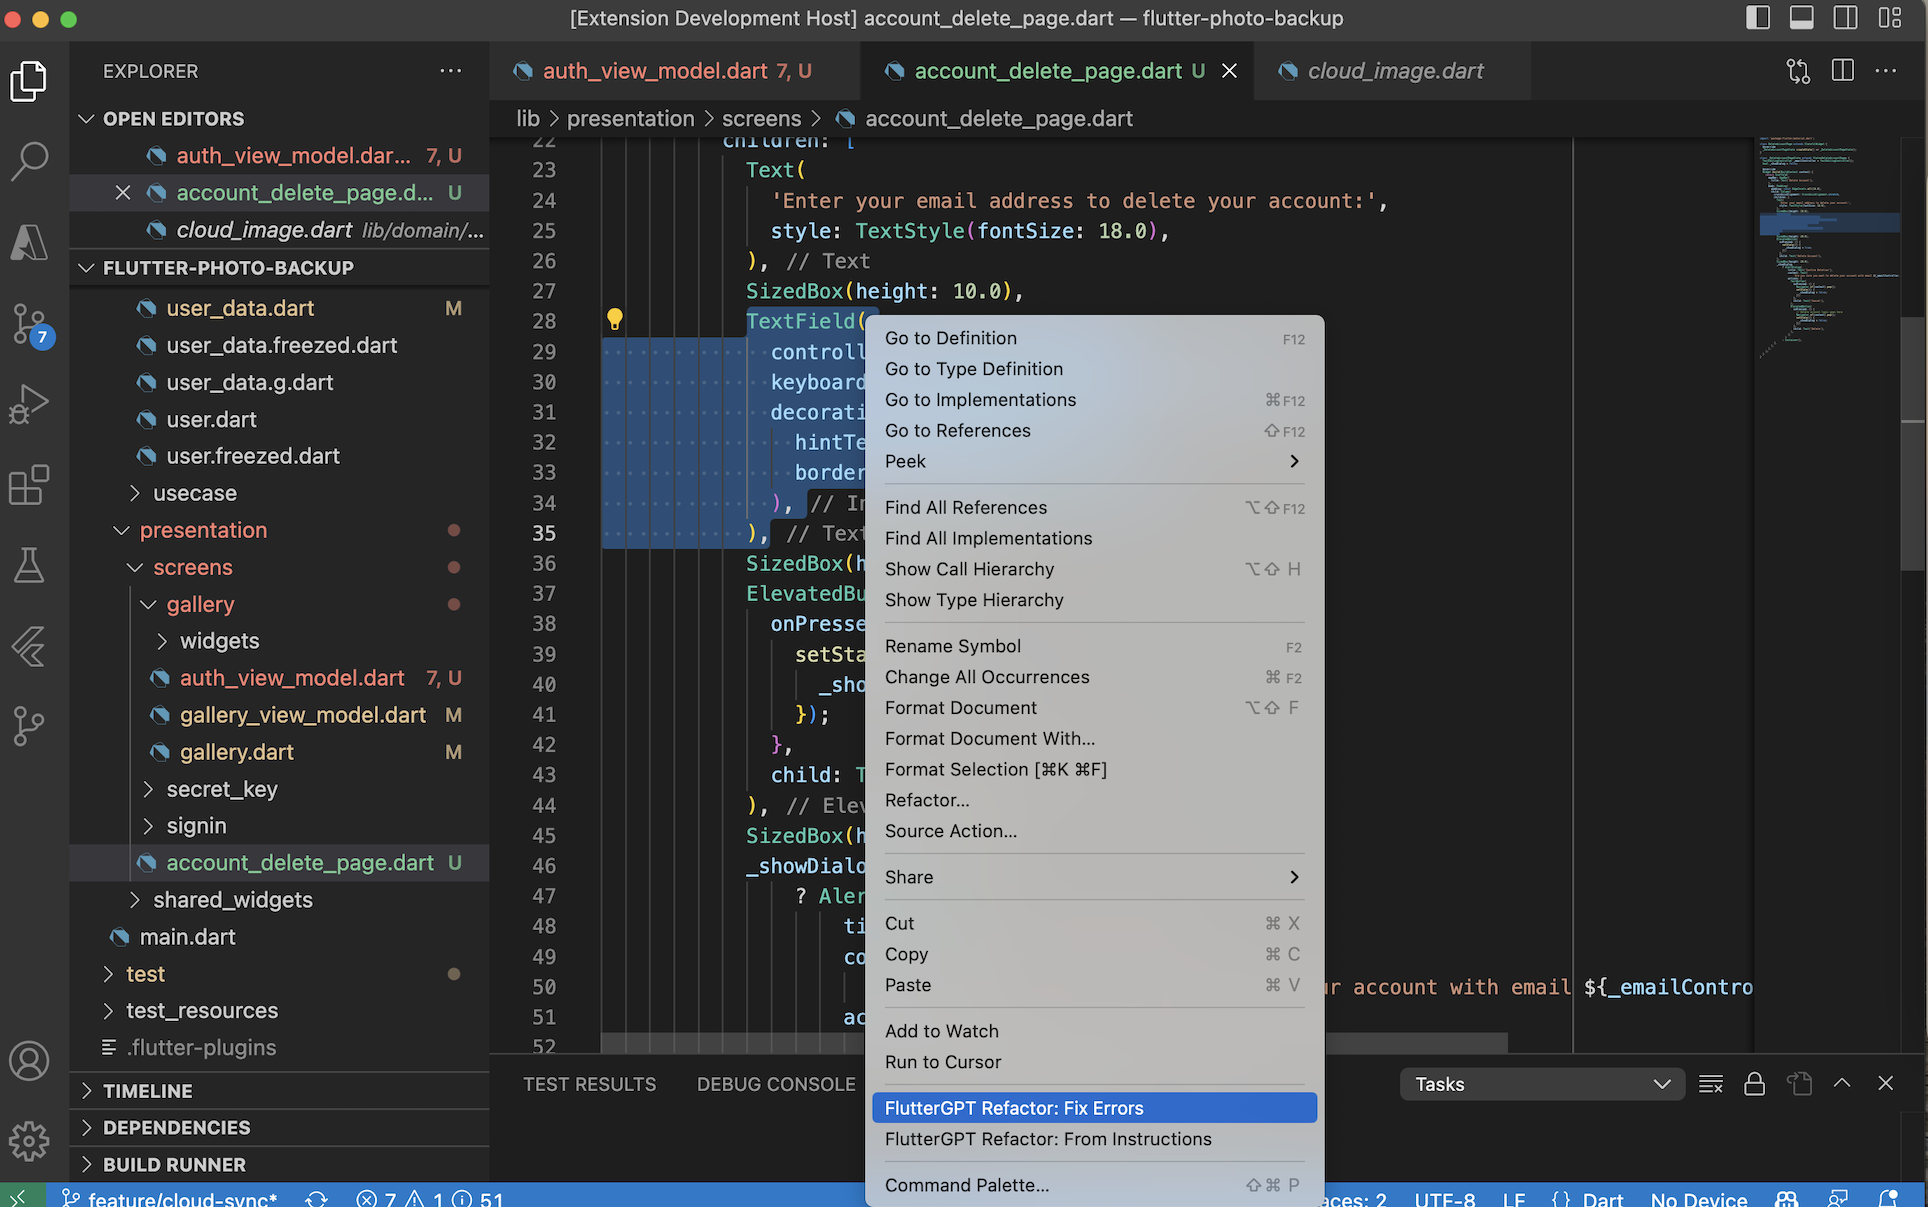The width and height of the screenshot is (1928, 1207).
Task: Select FlutterGPT Refactor: From Instructions option
Action: (x=1048, y=1139)
